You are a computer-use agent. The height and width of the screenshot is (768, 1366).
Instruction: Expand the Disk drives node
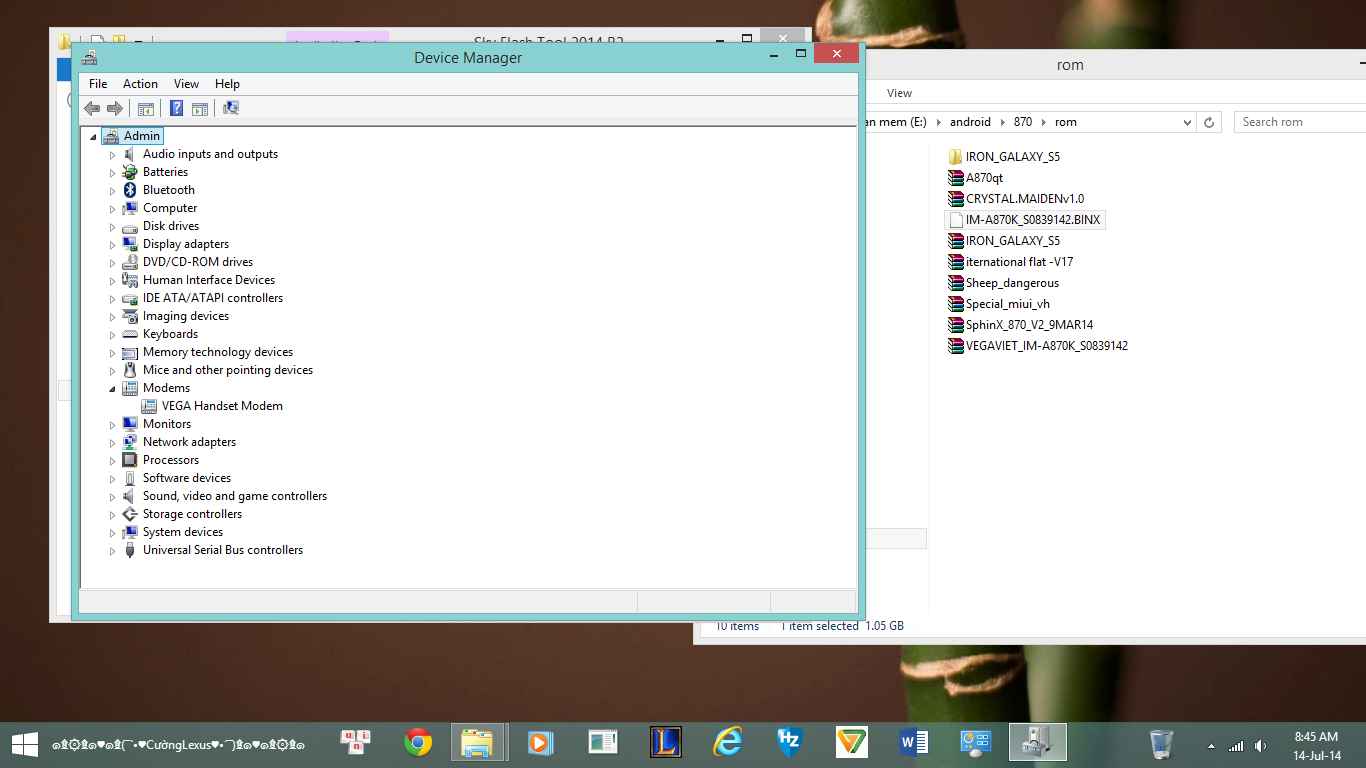112,227
